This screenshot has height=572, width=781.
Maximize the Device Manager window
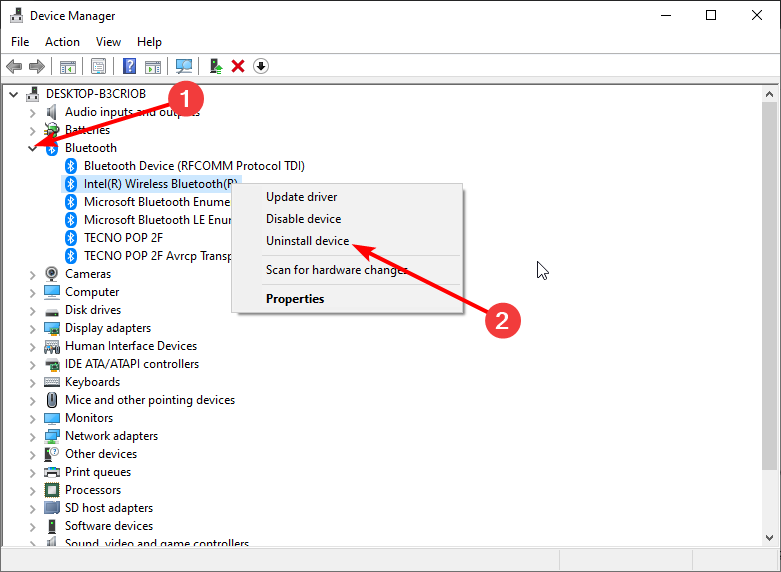[x=711, y=15]
